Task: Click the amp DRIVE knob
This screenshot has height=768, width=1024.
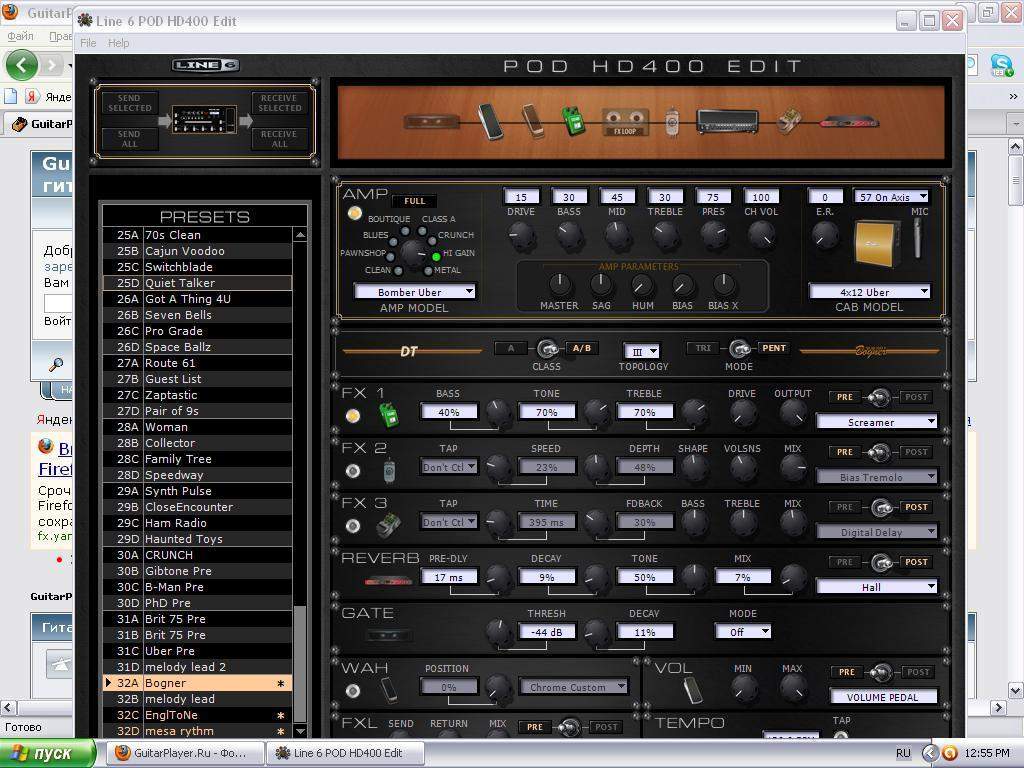Action: point(521,236)
